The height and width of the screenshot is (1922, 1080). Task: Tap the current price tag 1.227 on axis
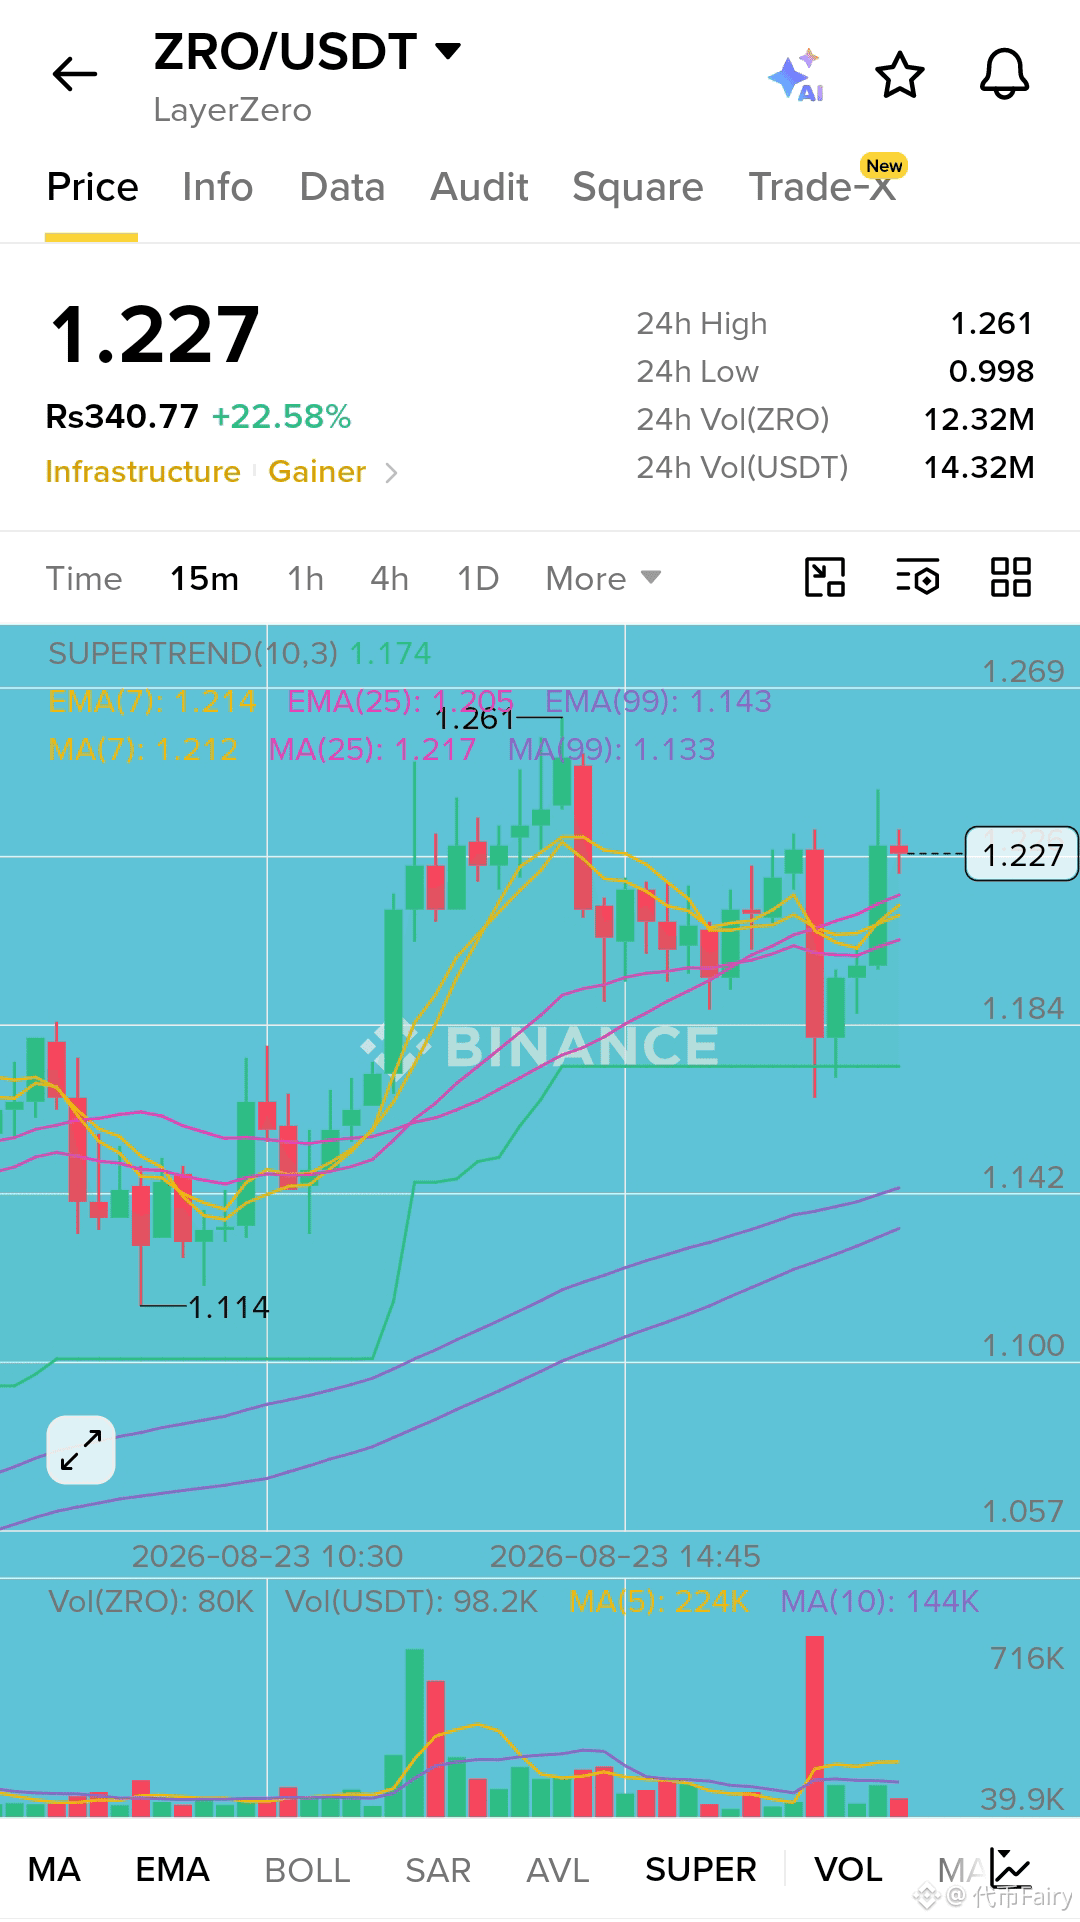coord(1022,854)
